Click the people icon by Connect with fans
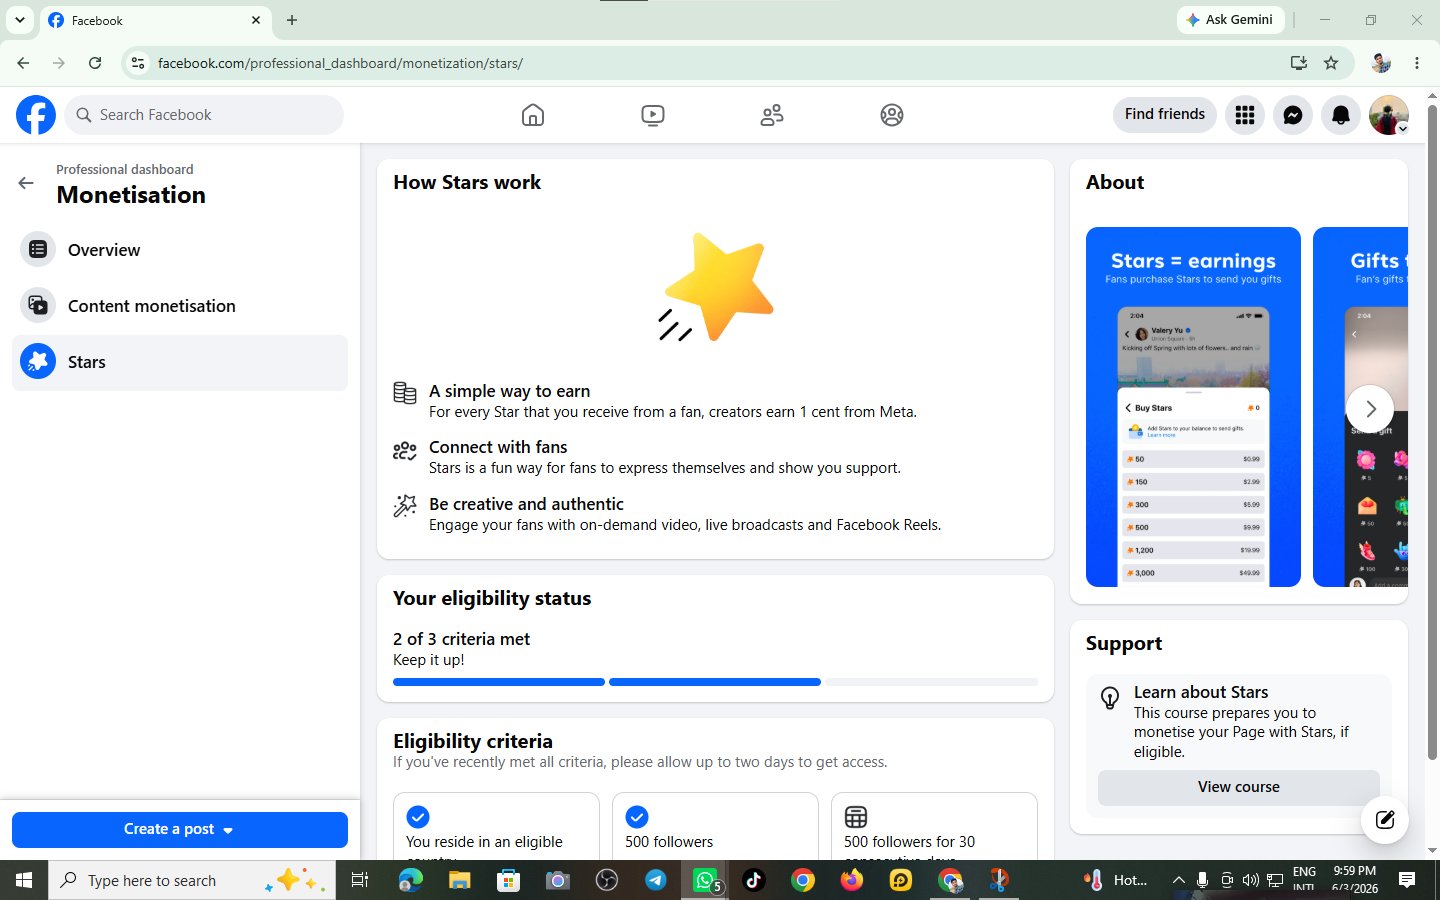Screen dimensions: 1440x900 point(405,451)
